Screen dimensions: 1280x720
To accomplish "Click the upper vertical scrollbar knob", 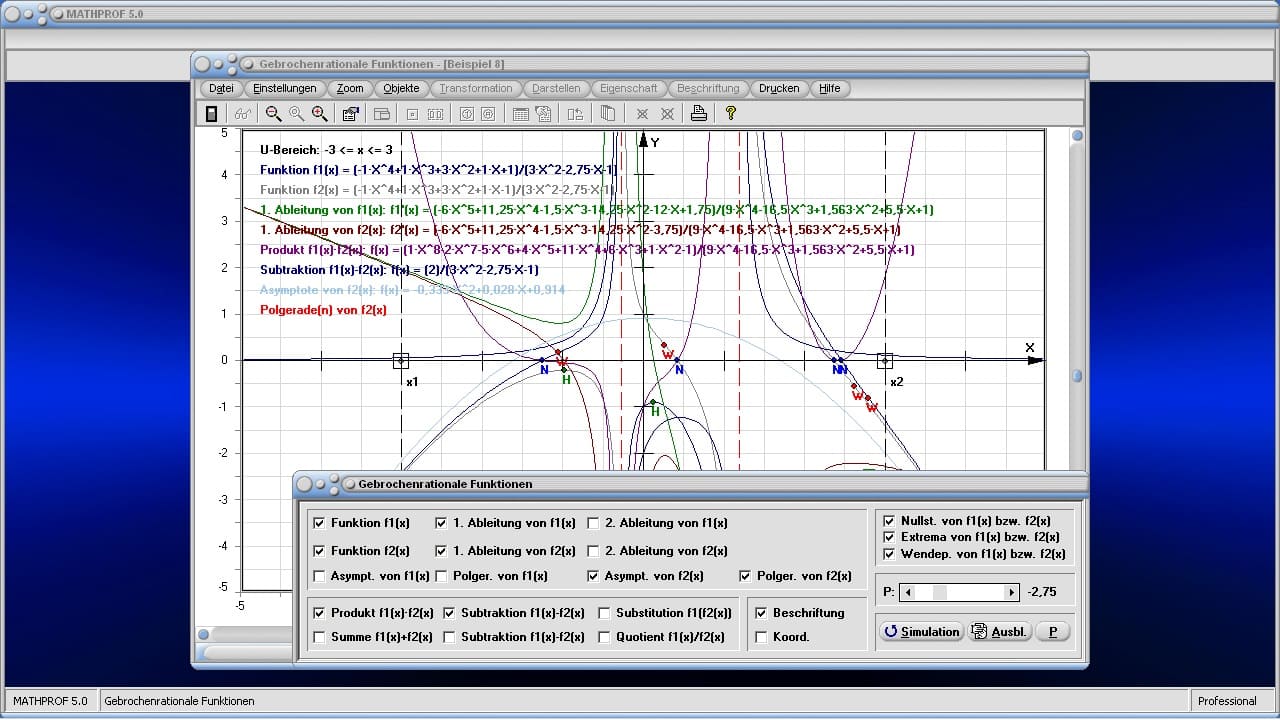I will tap(1077, 136).
